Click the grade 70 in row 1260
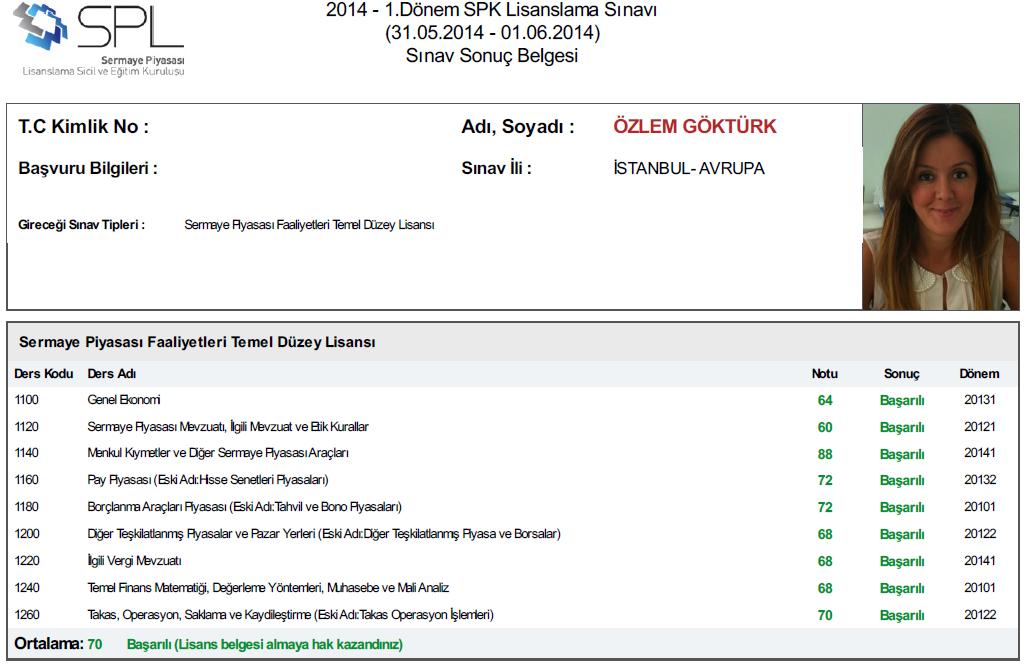This screenshot has height=669, width=1028. pyautogui.click(x=825, y=615)
